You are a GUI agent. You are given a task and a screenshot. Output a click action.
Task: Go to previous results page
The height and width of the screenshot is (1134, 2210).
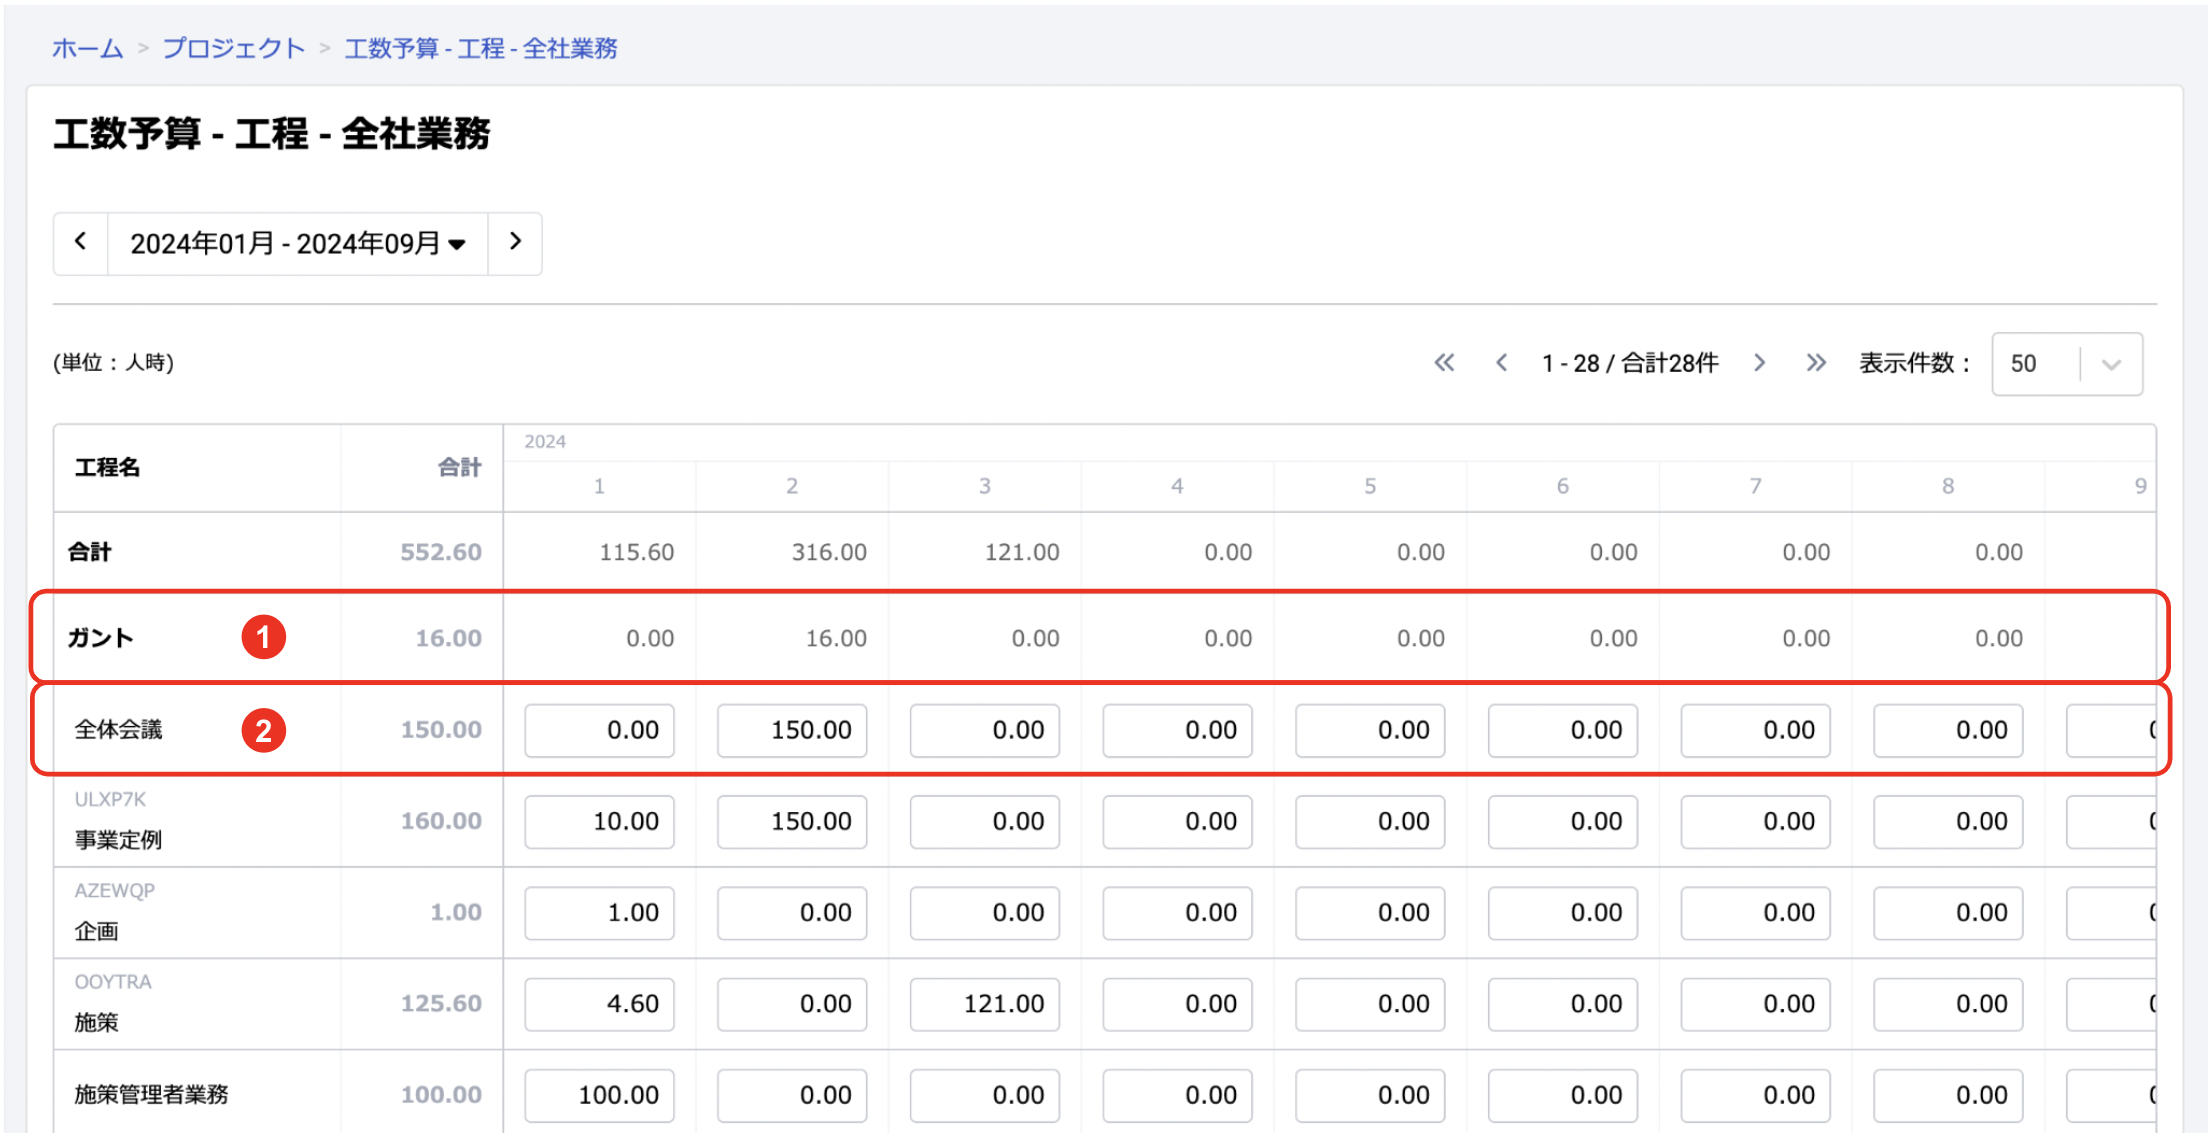[1501, 363]
